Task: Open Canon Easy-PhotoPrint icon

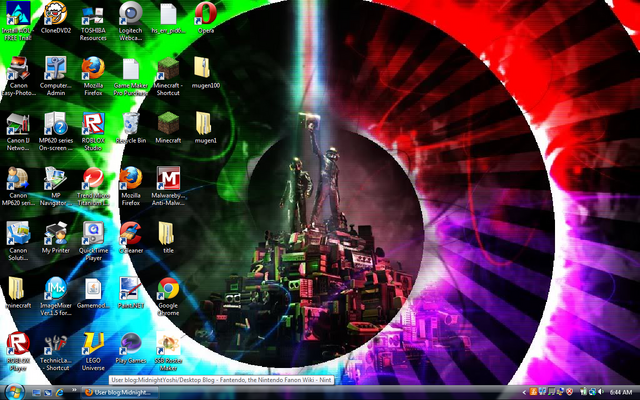Action: click(18, 76)
